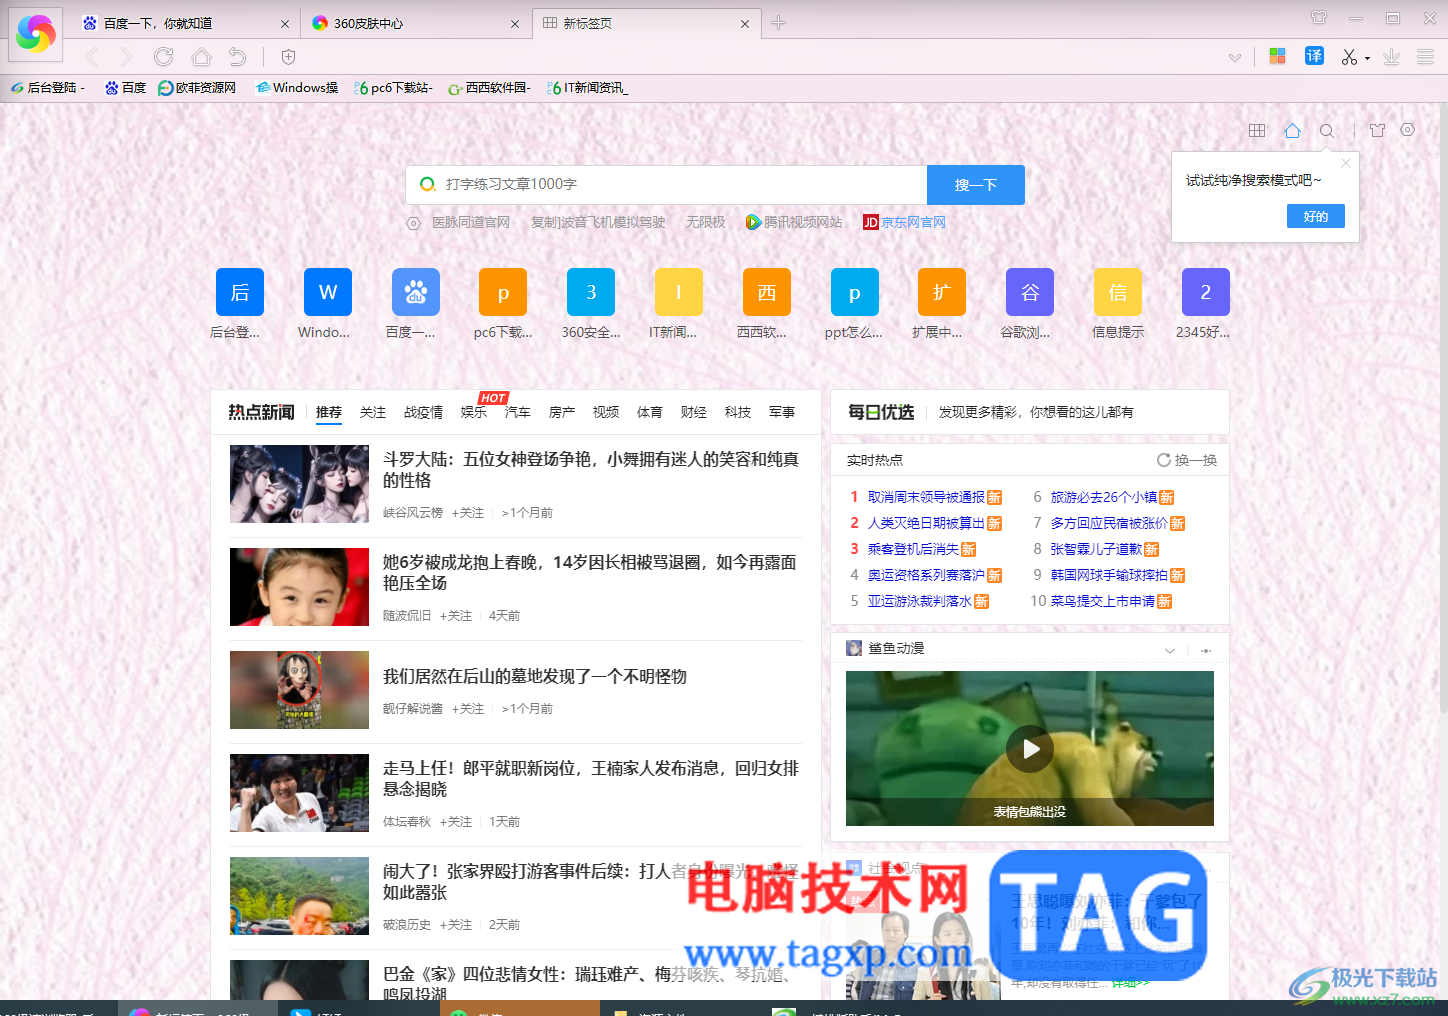Collapse the 鲨鱼动漫 panel chevron
The height and width of the screenshot is (1016, 1448).
click(x=1170, y=651)
